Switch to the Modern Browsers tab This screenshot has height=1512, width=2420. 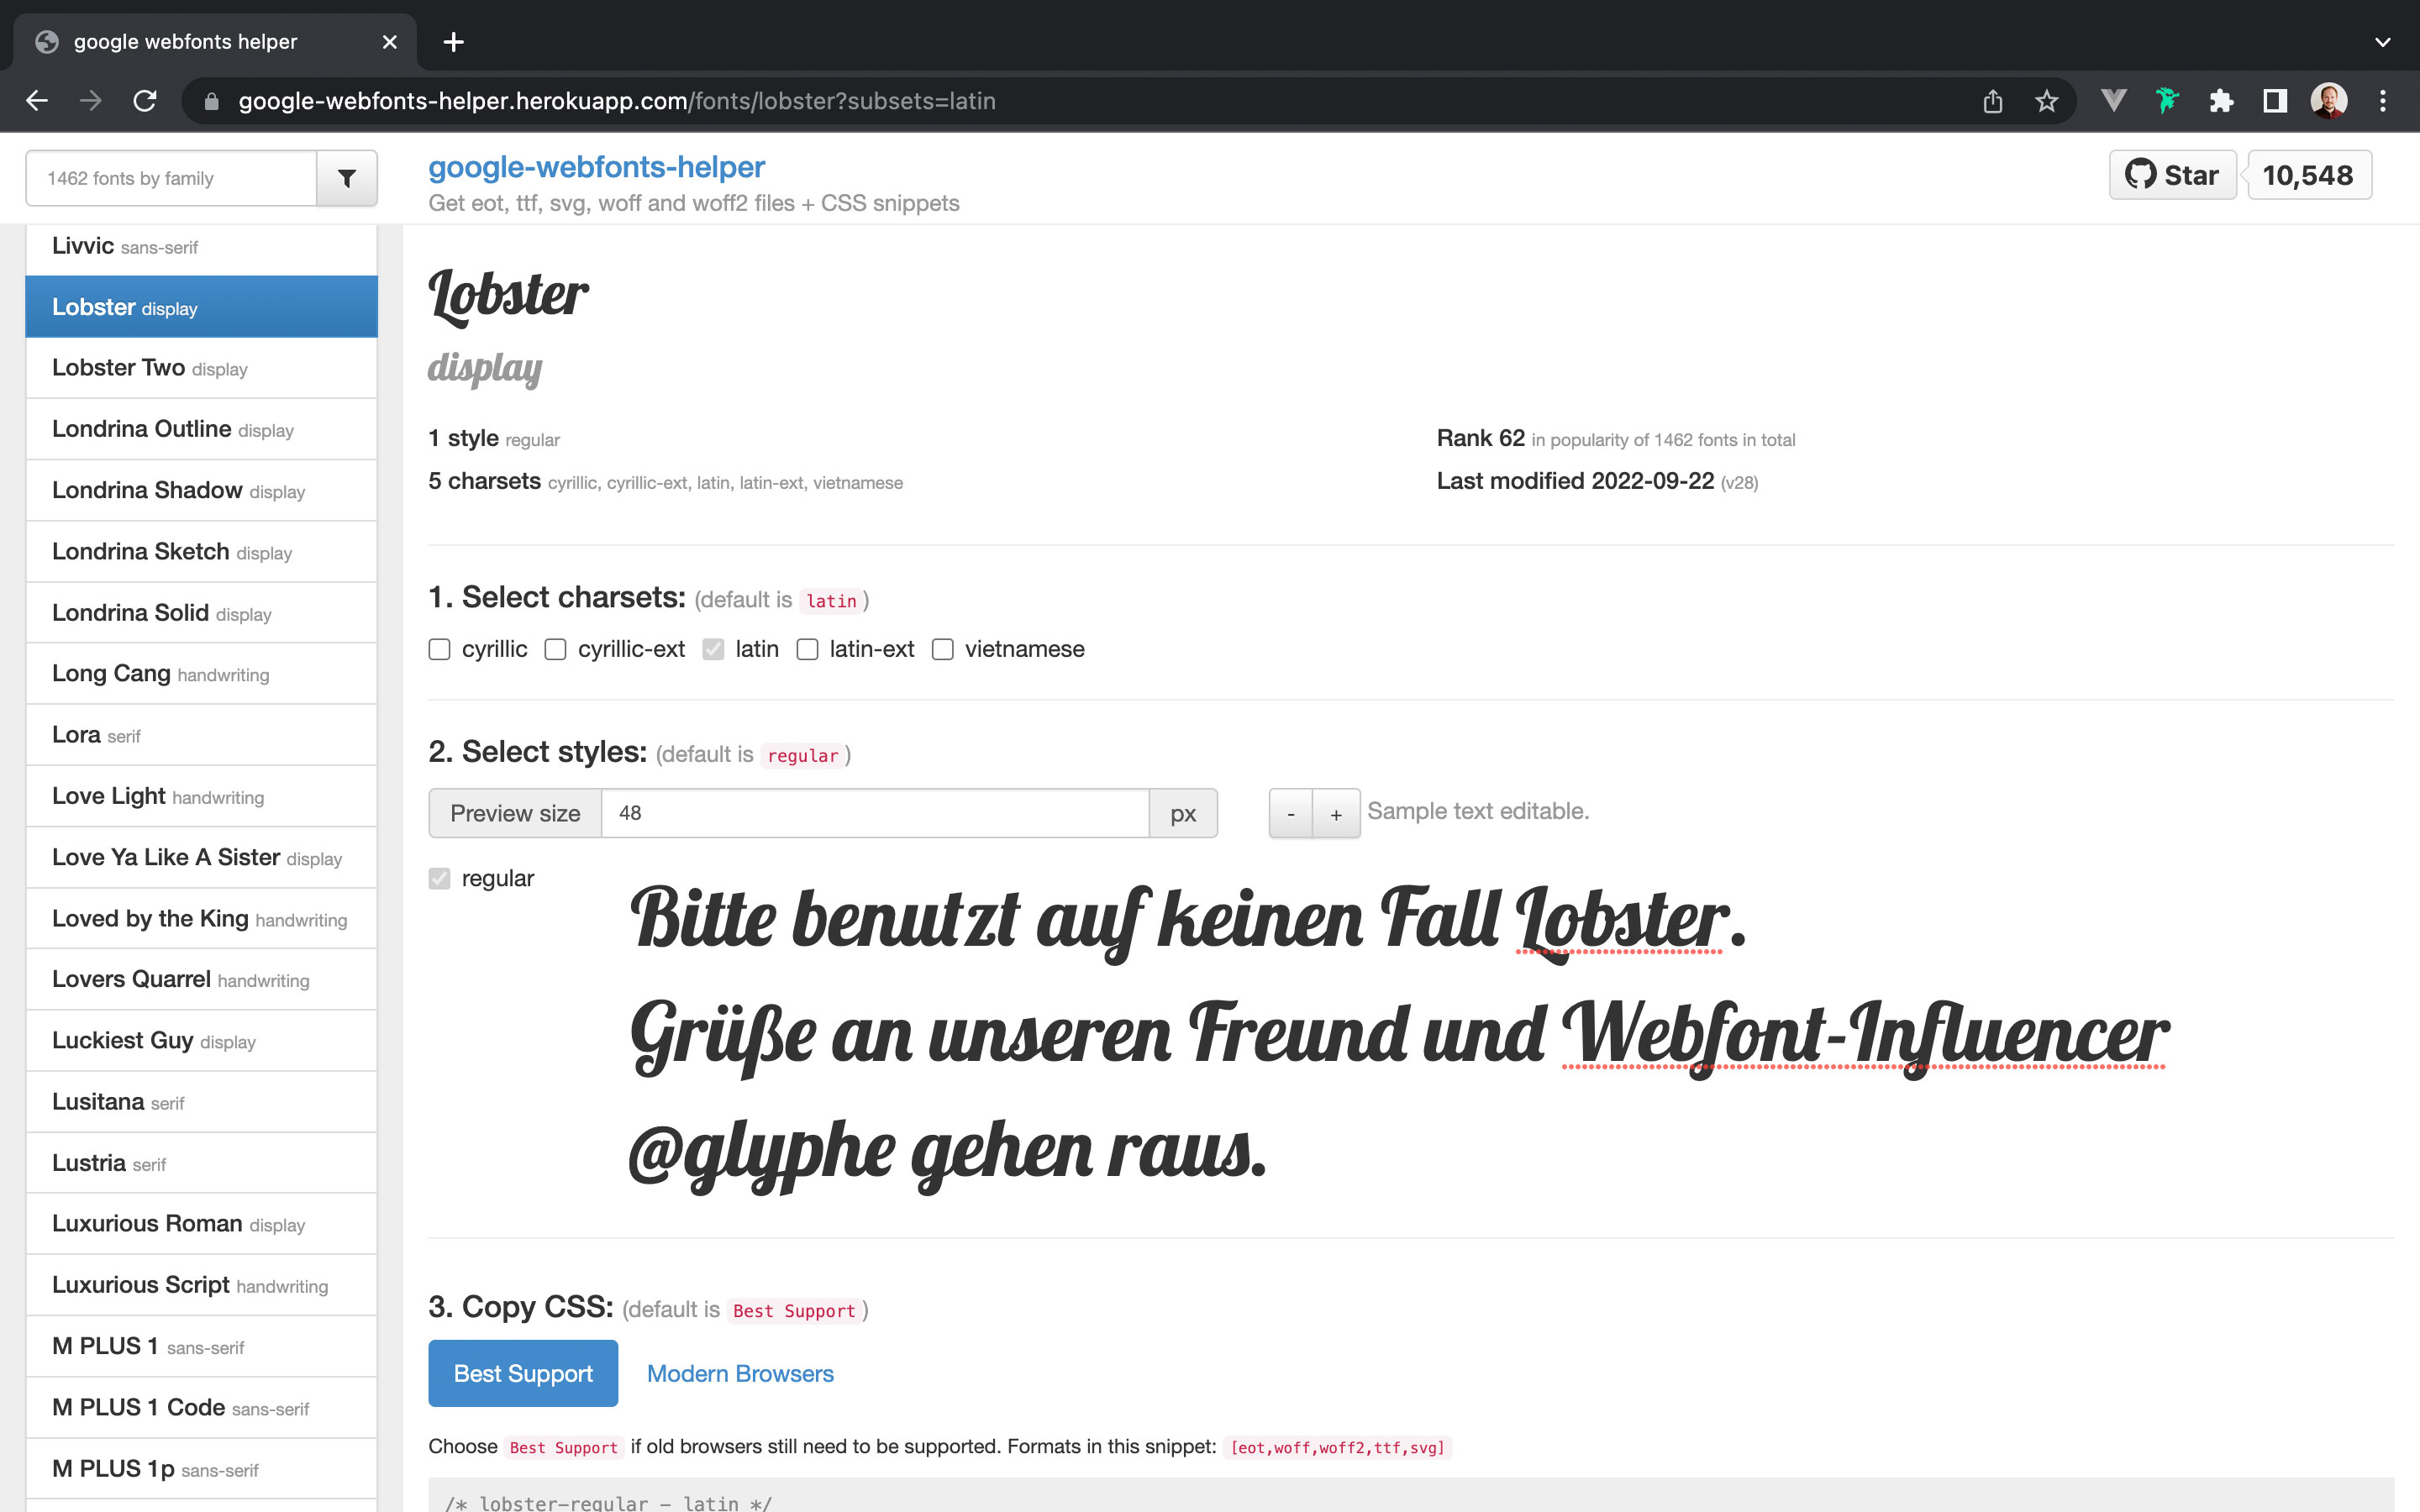[x=740, y=1373]
